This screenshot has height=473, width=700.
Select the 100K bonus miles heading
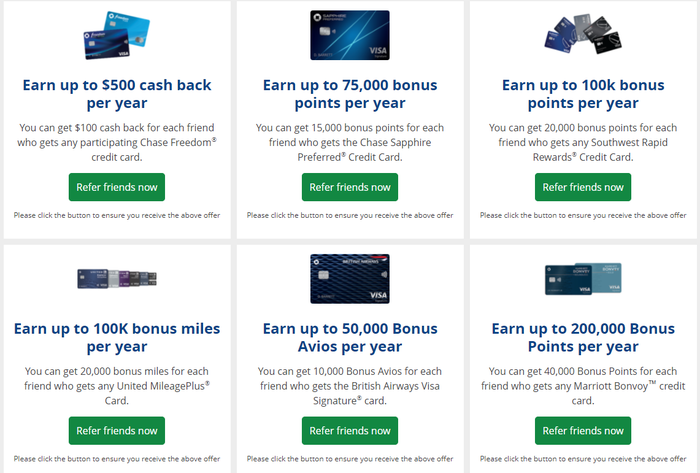[117, 337]
